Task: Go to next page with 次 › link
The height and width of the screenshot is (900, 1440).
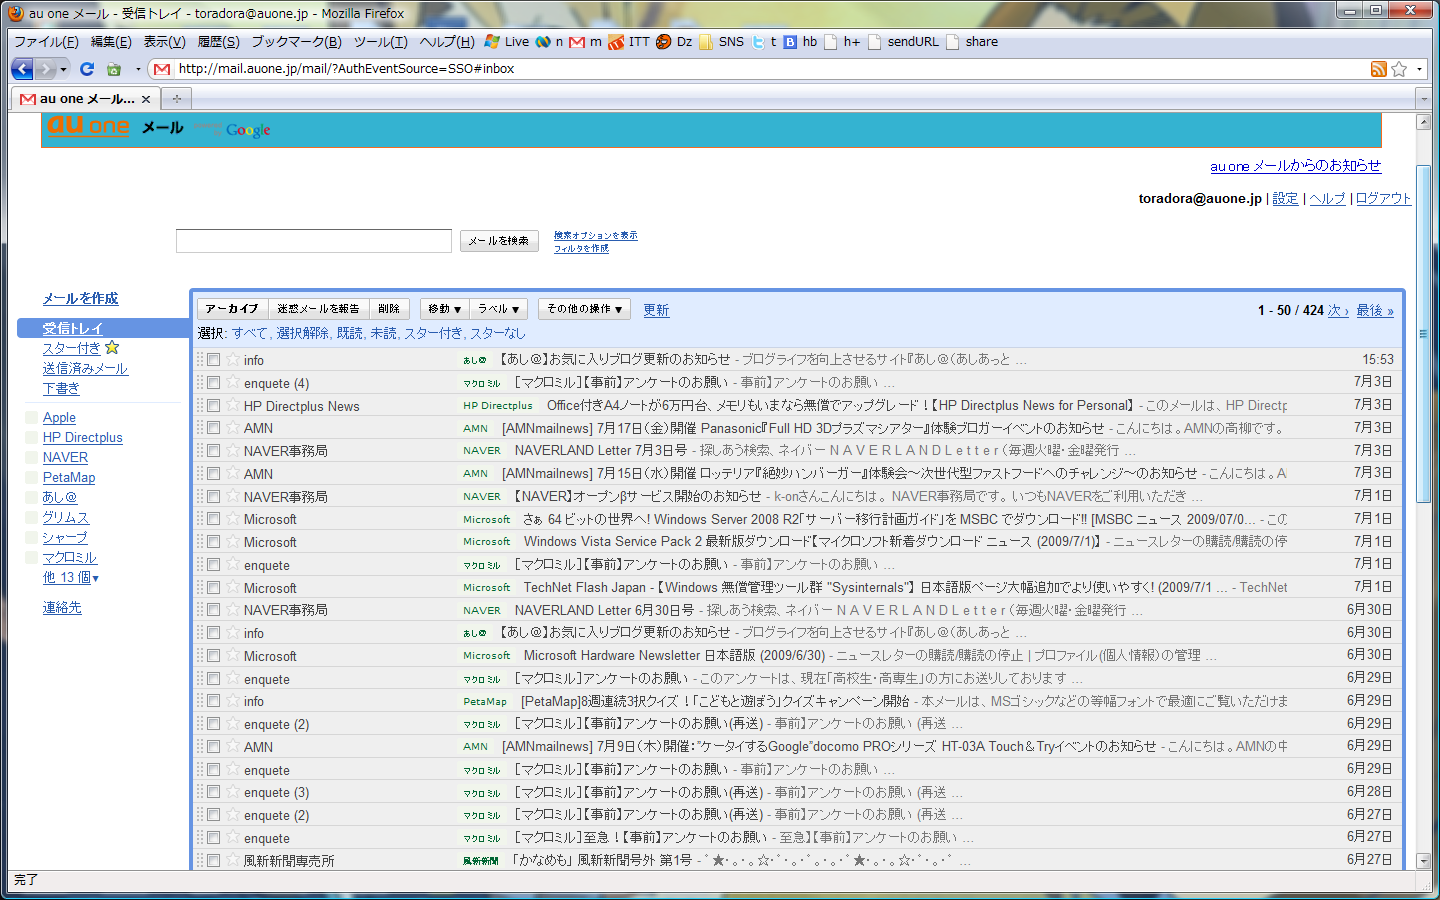Action: click(1338, 311)
